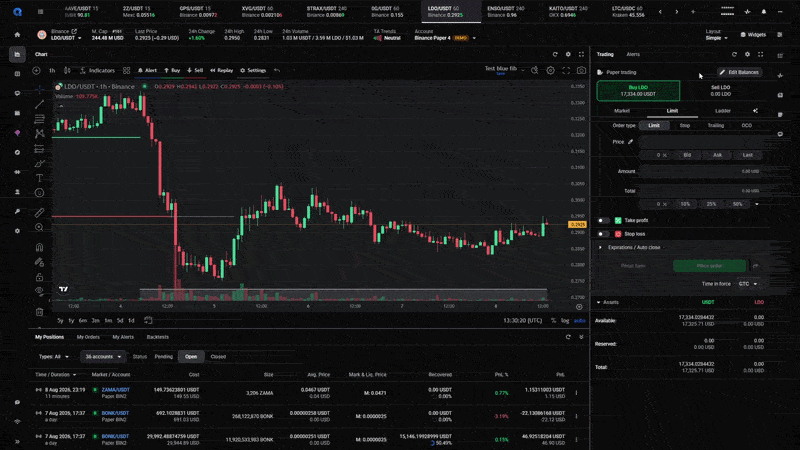Select OCO order type
800x450 pixels.
tap(746, 126)
